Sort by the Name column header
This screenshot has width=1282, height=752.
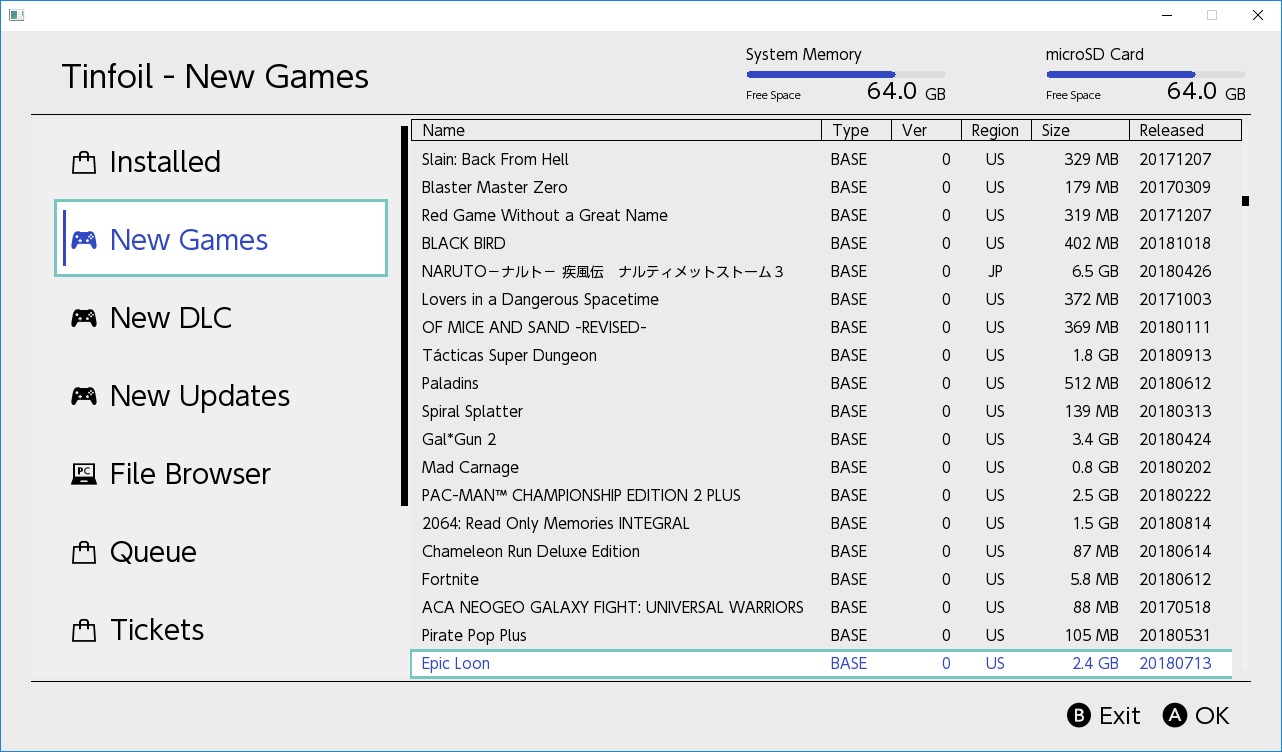[x=616, y=130]
